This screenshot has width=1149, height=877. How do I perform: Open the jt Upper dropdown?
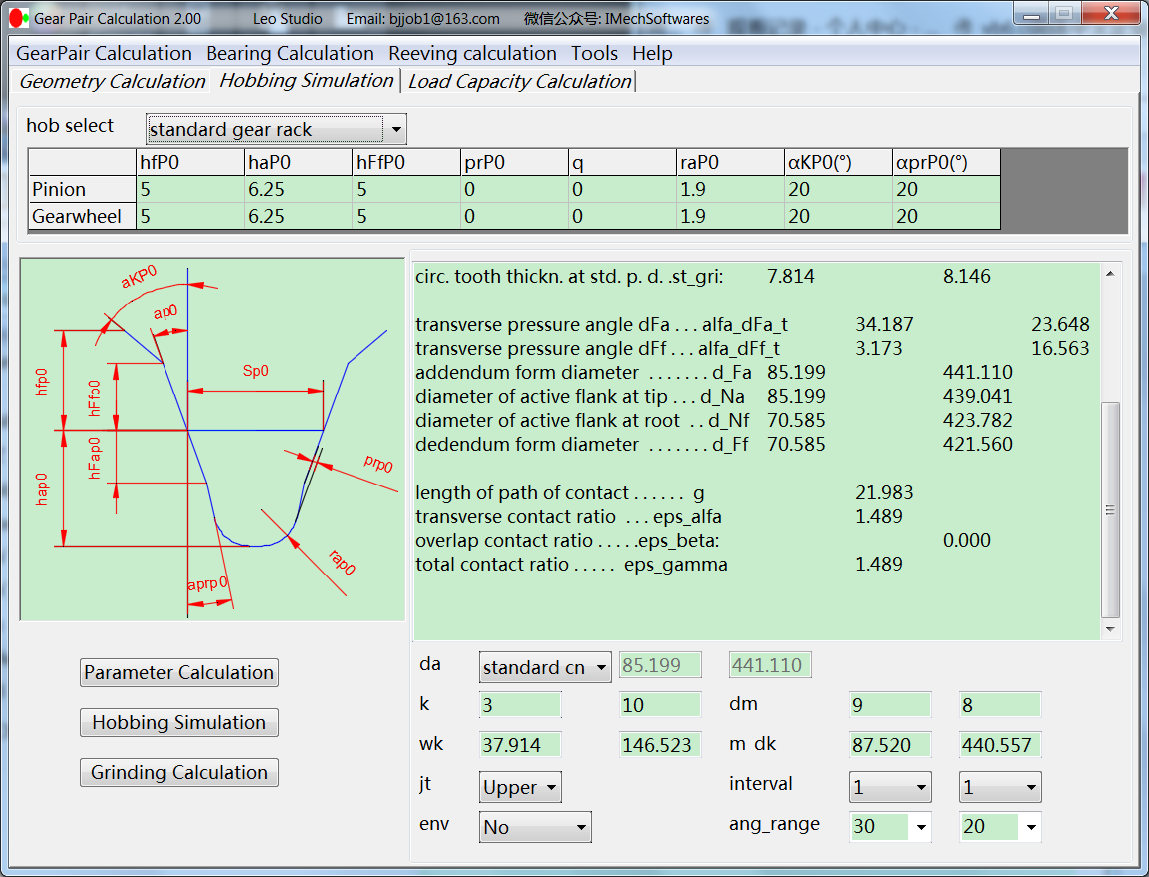click(520, 788)
